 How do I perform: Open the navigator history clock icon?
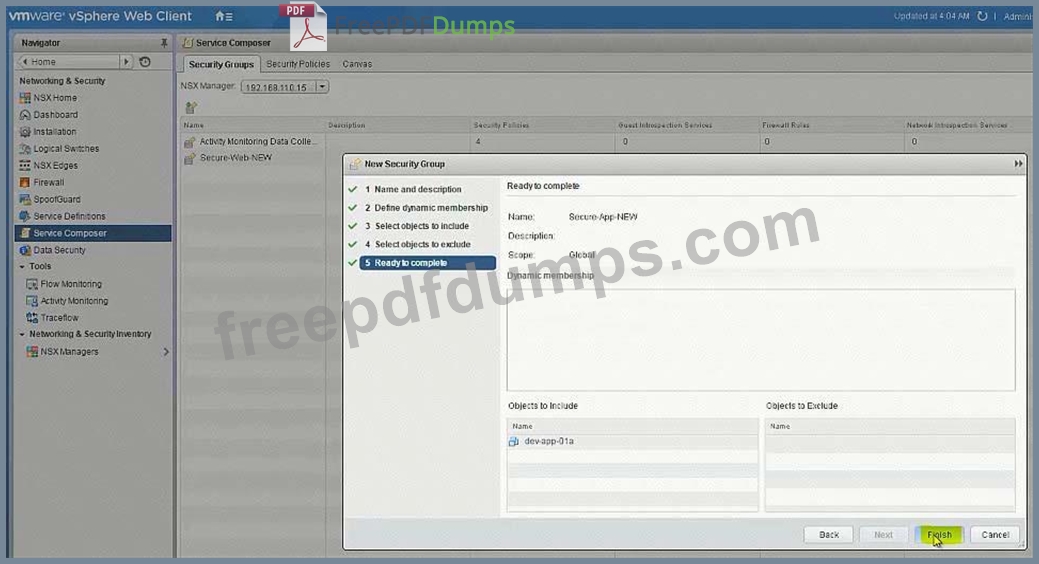click(x=145, y=62)
